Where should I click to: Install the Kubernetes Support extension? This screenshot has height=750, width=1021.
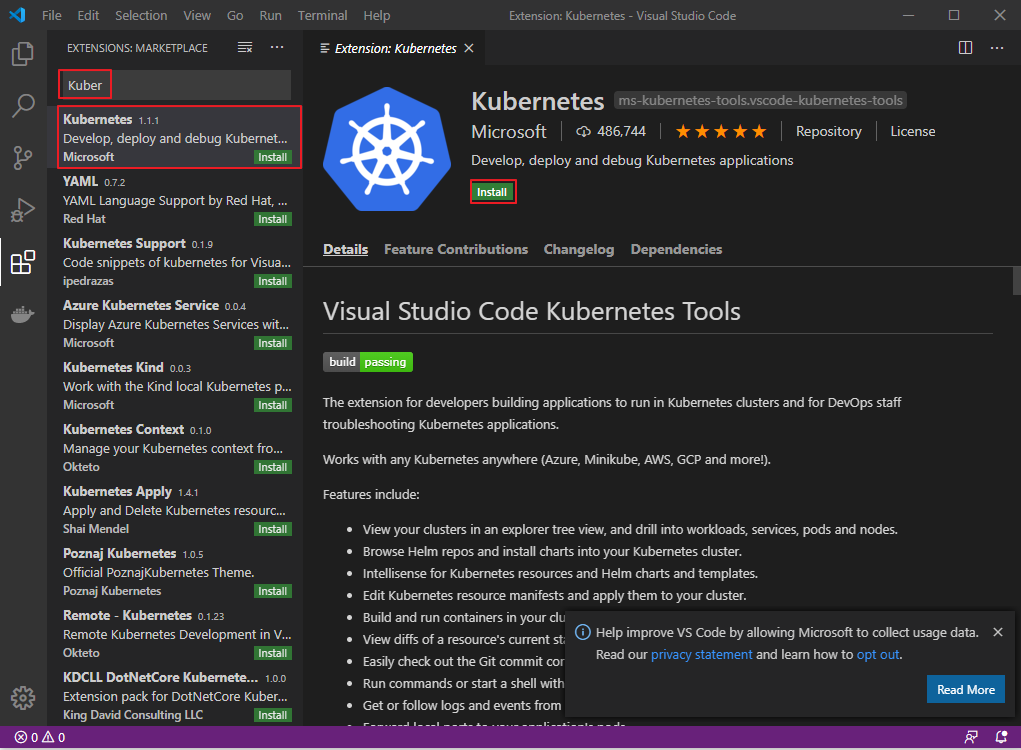[272, 281]
